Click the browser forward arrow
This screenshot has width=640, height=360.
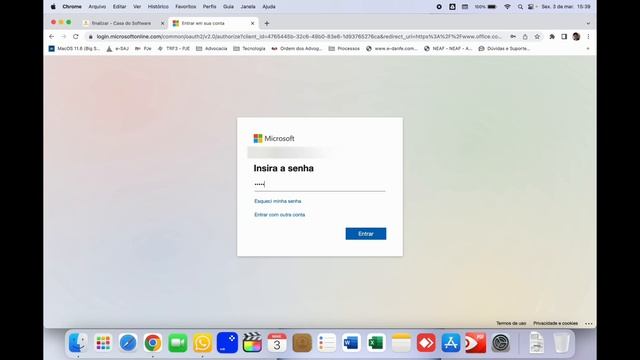[x=63, y=36]
